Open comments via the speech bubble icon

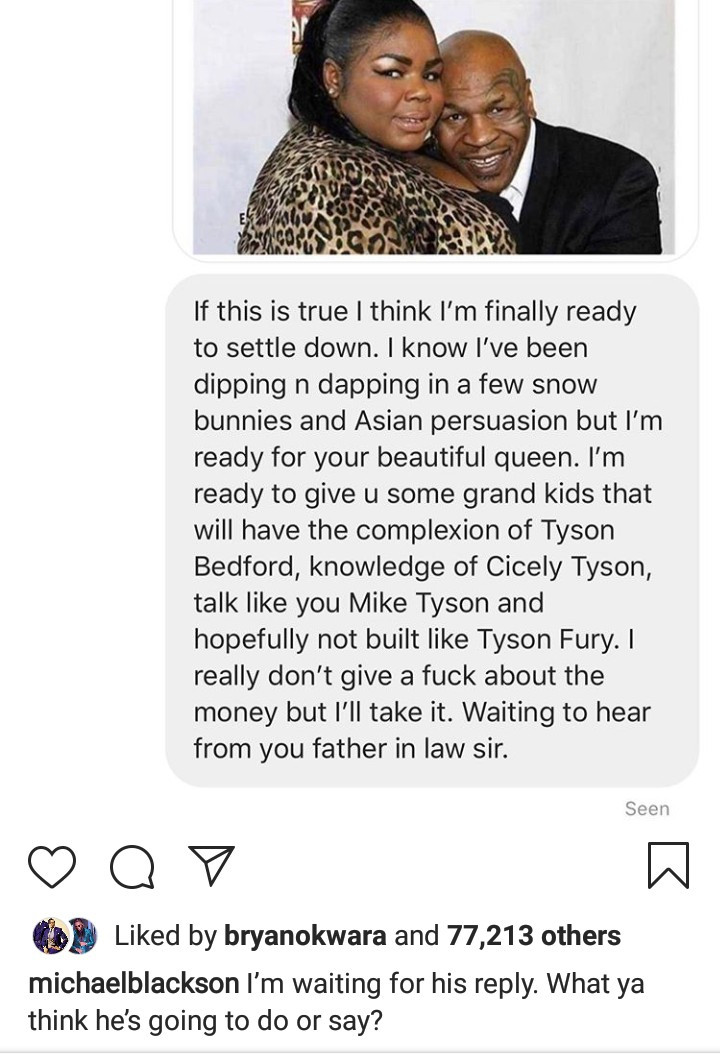click(132, 866)
